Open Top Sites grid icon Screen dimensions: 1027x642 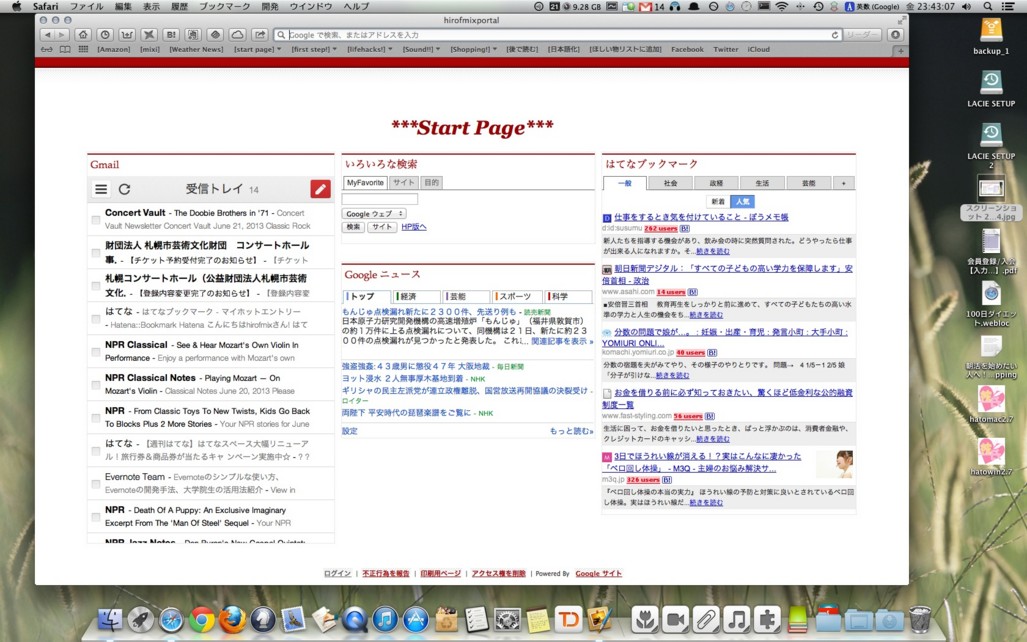pos(83,49)
